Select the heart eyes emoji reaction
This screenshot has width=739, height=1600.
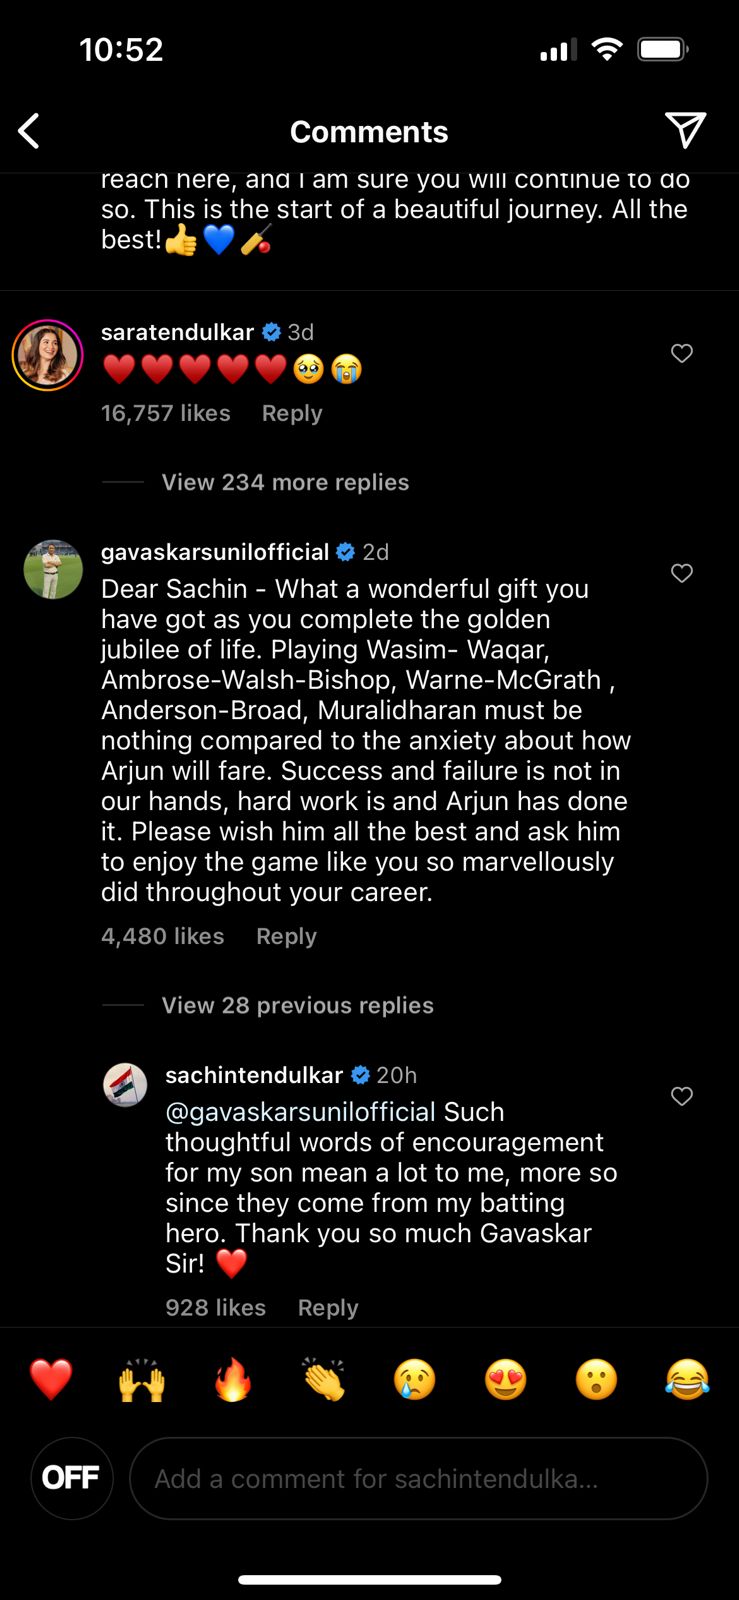point(505,1378)
